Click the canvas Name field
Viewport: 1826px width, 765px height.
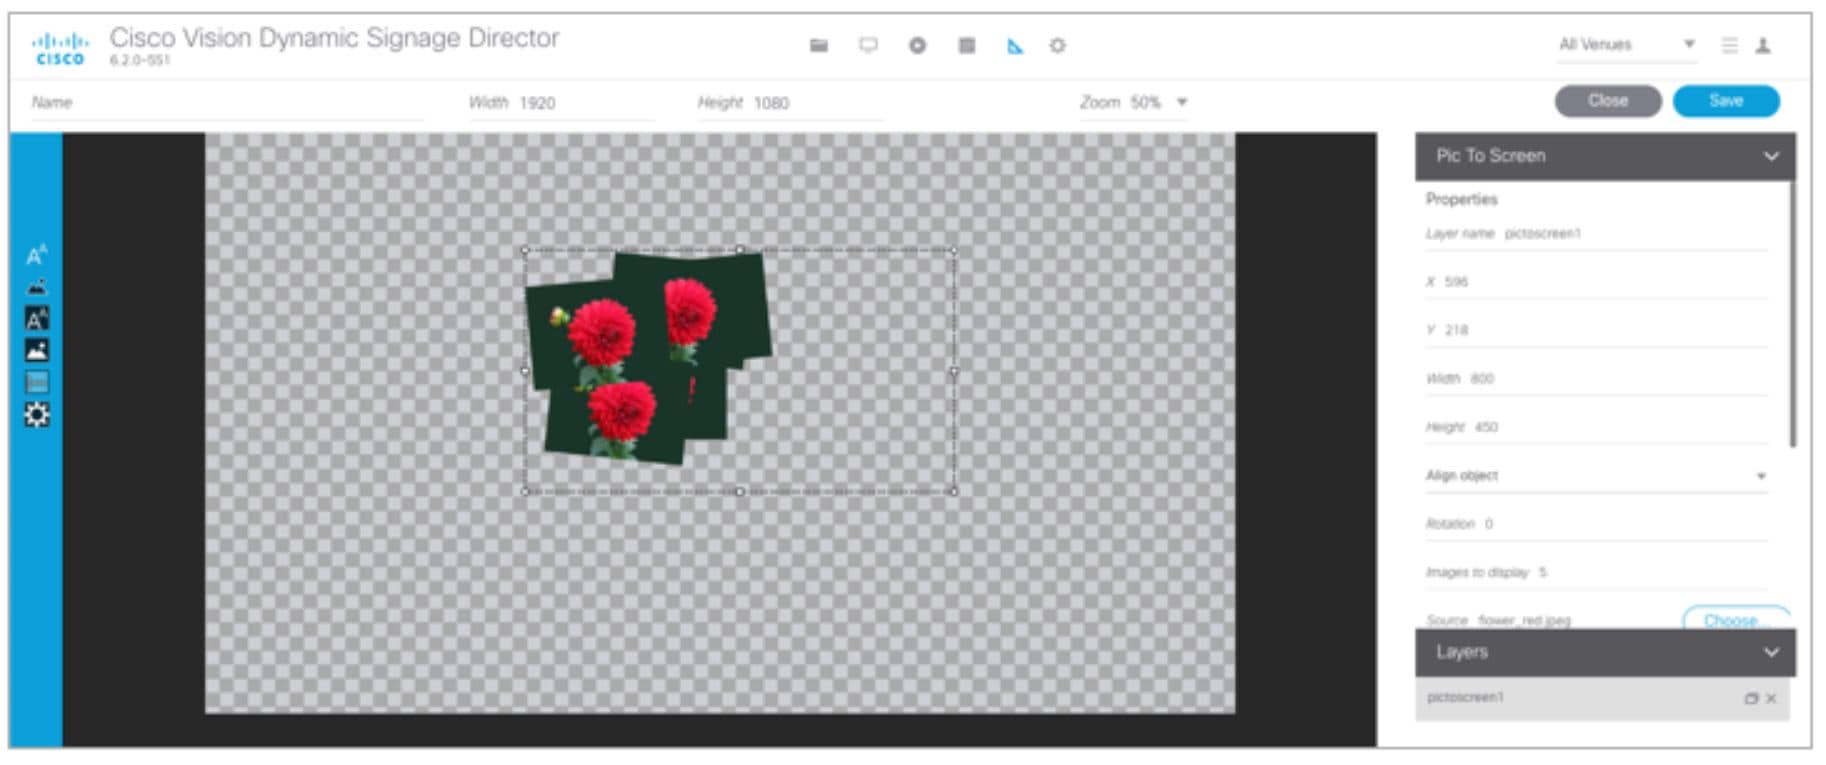click(227, 103)
